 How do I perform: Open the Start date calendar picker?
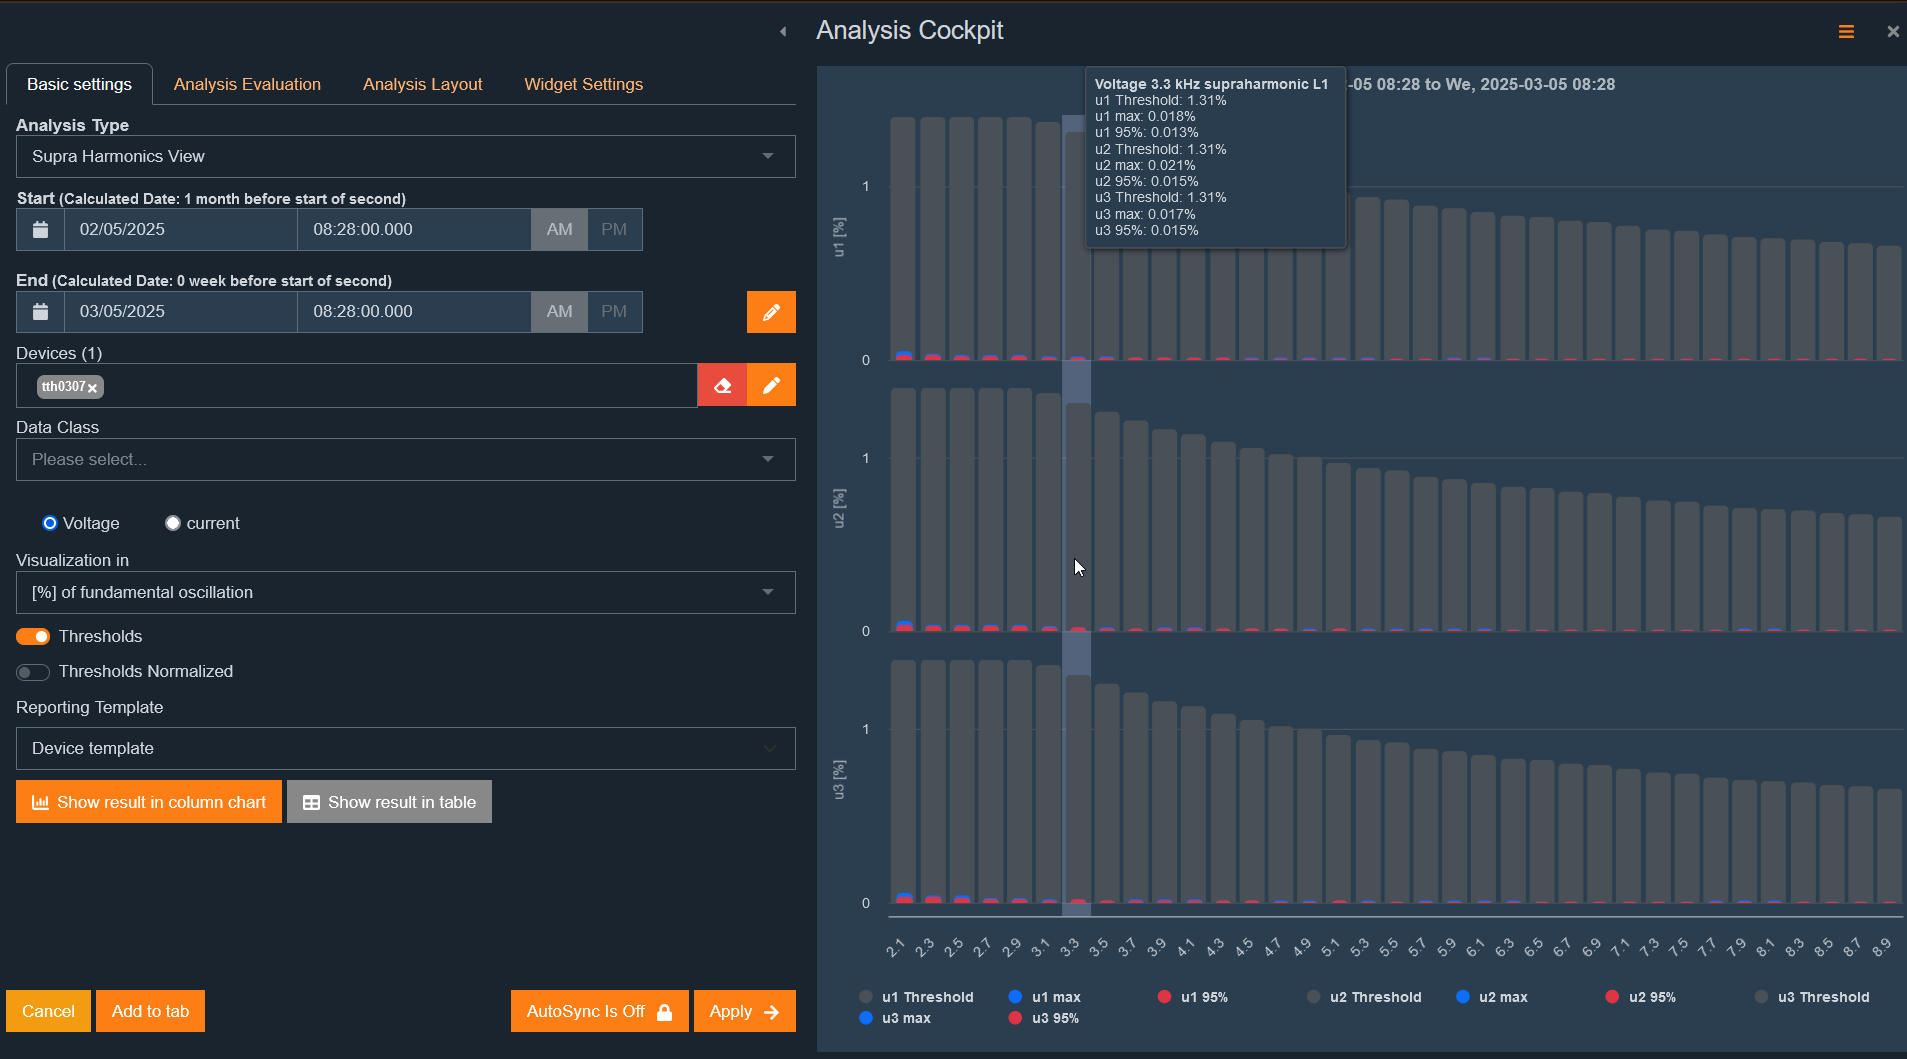click(x=39, y=229)
